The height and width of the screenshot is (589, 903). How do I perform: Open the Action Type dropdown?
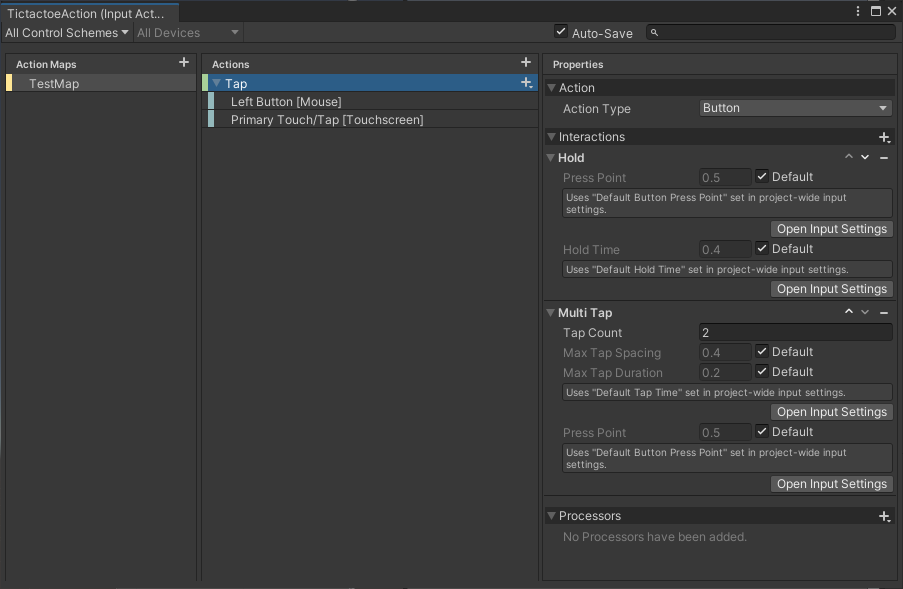pyautogui.click(x=793, y=108)
